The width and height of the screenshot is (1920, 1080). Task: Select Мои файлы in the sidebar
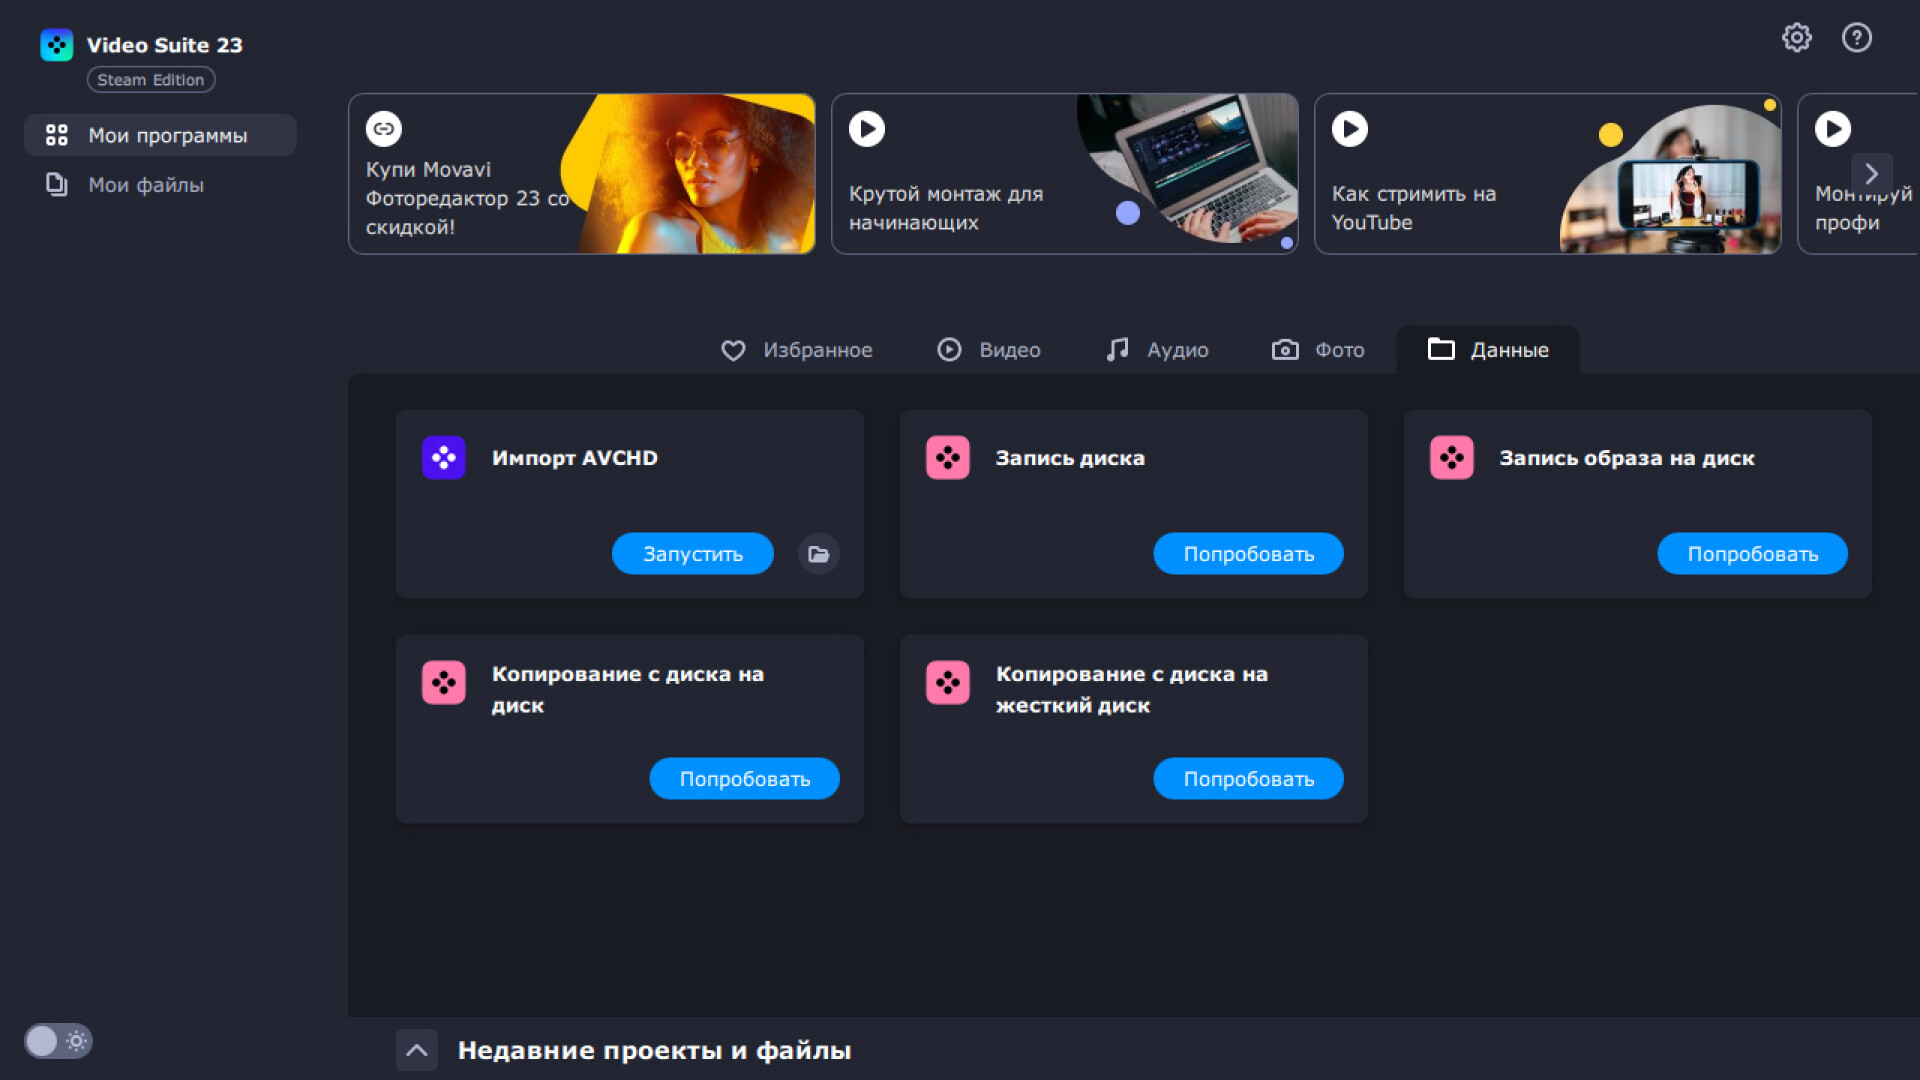coord(146,185)
